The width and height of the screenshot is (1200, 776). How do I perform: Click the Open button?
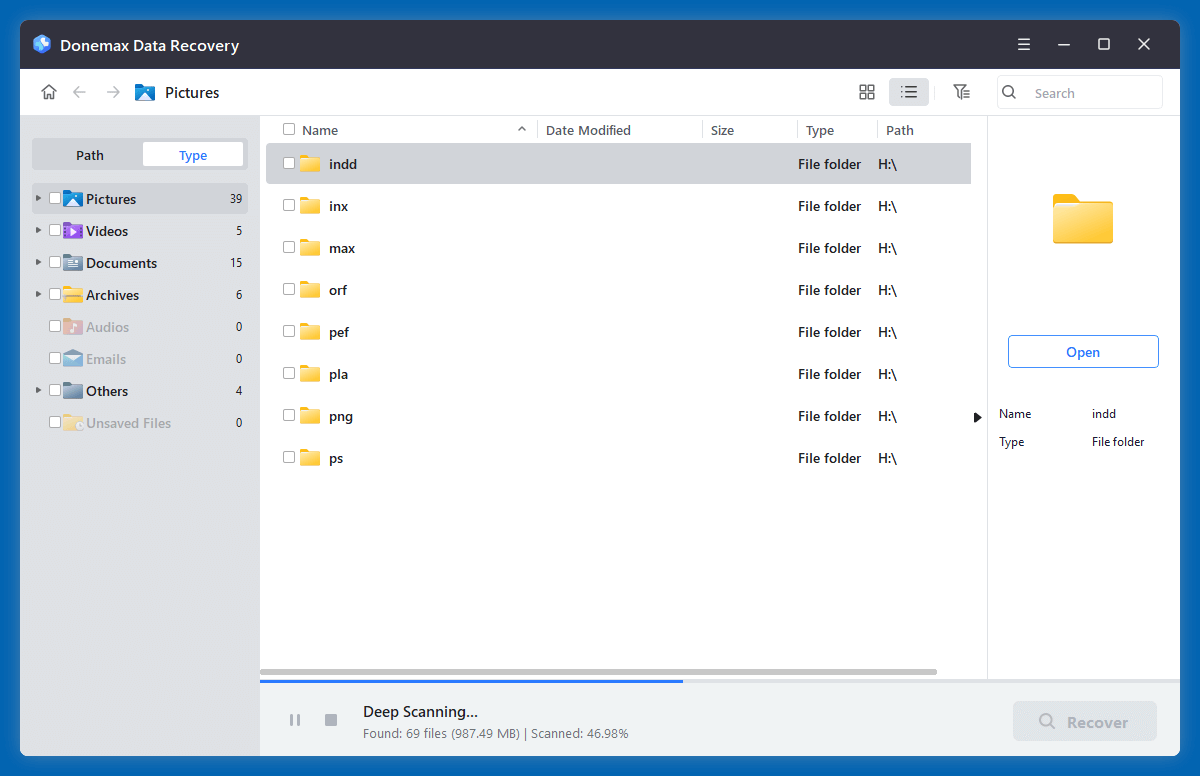pyautogui.click(x=1083, y=351)
